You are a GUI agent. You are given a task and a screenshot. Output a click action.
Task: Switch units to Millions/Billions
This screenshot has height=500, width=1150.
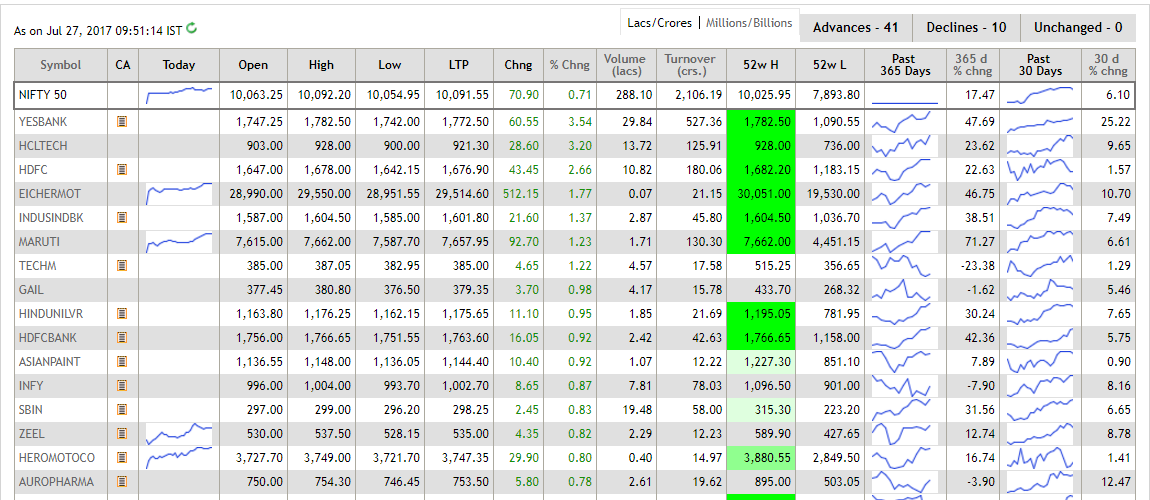[749, 23]
